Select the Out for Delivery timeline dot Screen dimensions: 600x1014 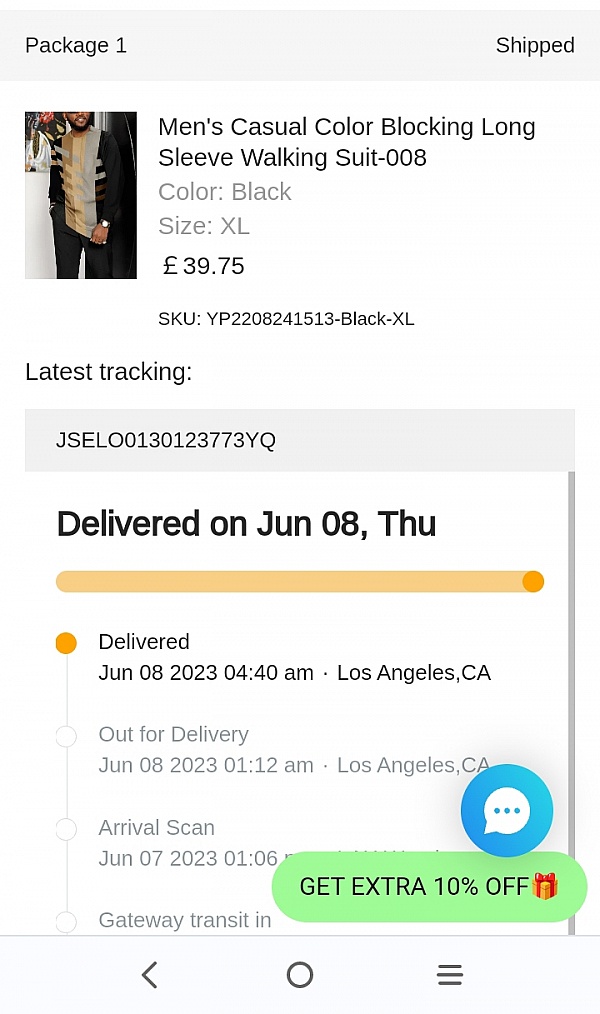pos(66,737)
